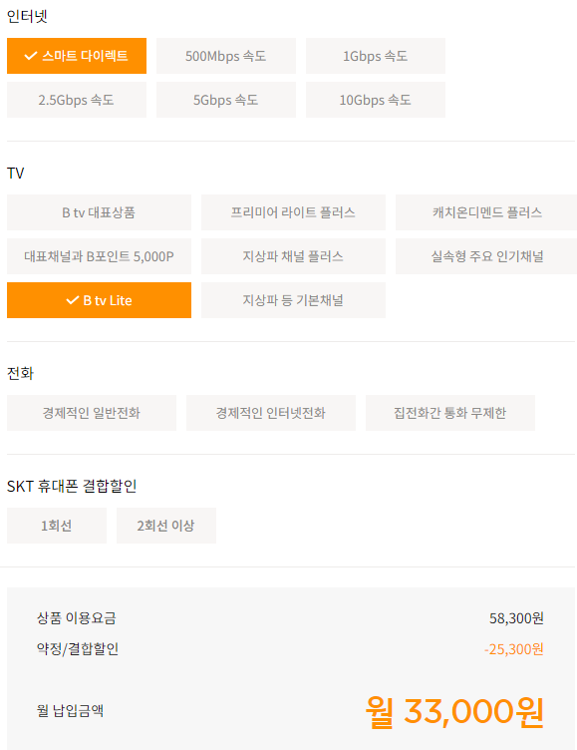The height and width of the screenshot is (750, 577).
Task: Choose 프리미어 라이트 플러스 TV option
Action: tap(293, 212)
